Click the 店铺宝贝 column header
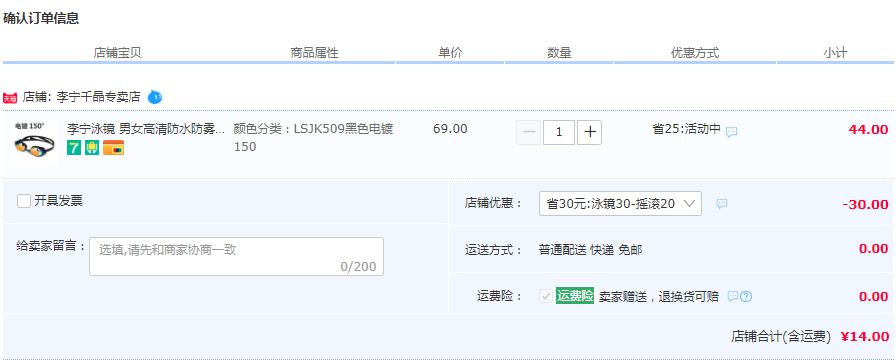 pyautogui.click(x=117, y=53)
